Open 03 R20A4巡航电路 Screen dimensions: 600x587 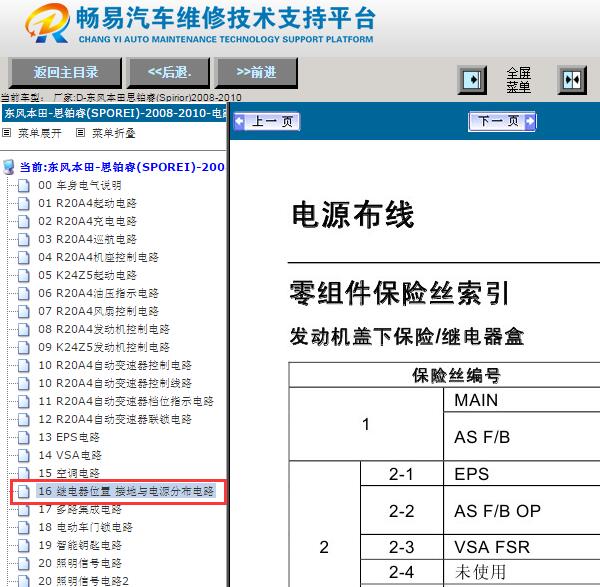(87, 240)
